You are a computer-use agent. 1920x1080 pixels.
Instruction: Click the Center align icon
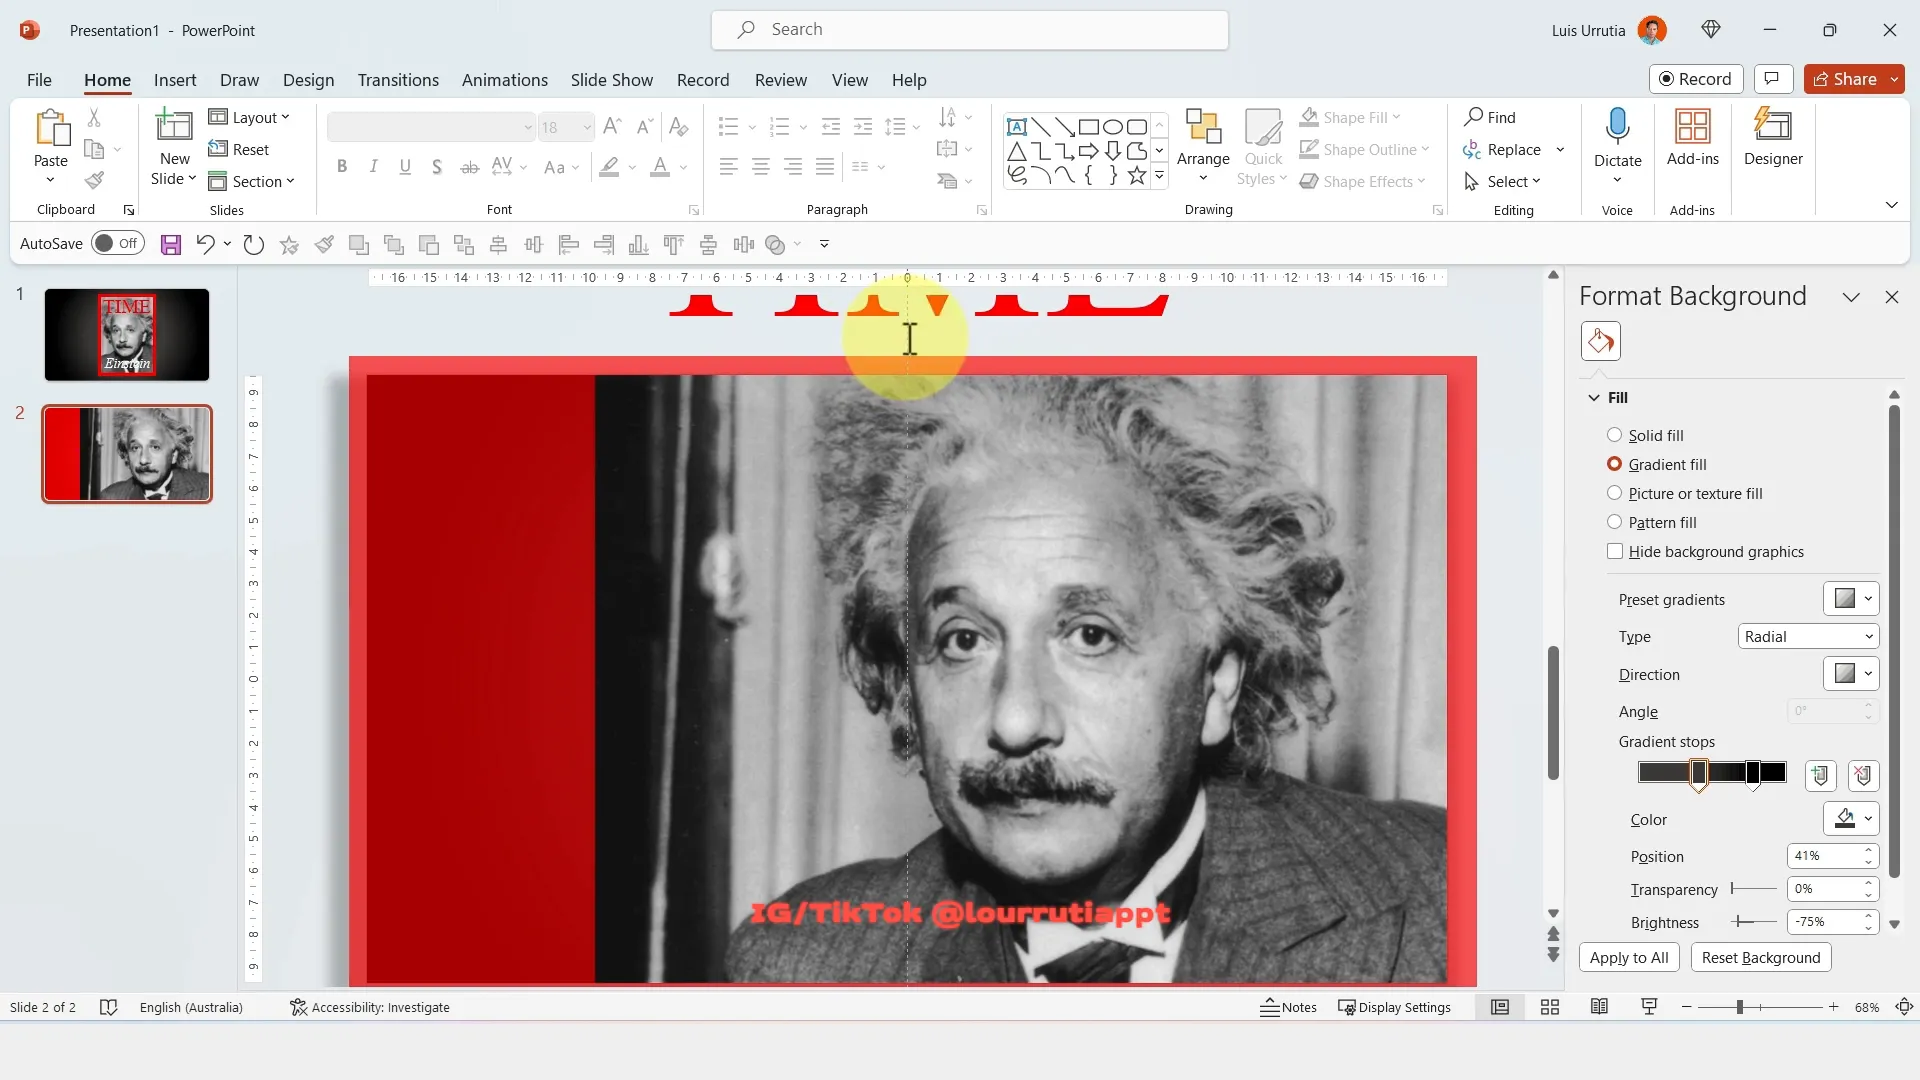click(761, 167)
